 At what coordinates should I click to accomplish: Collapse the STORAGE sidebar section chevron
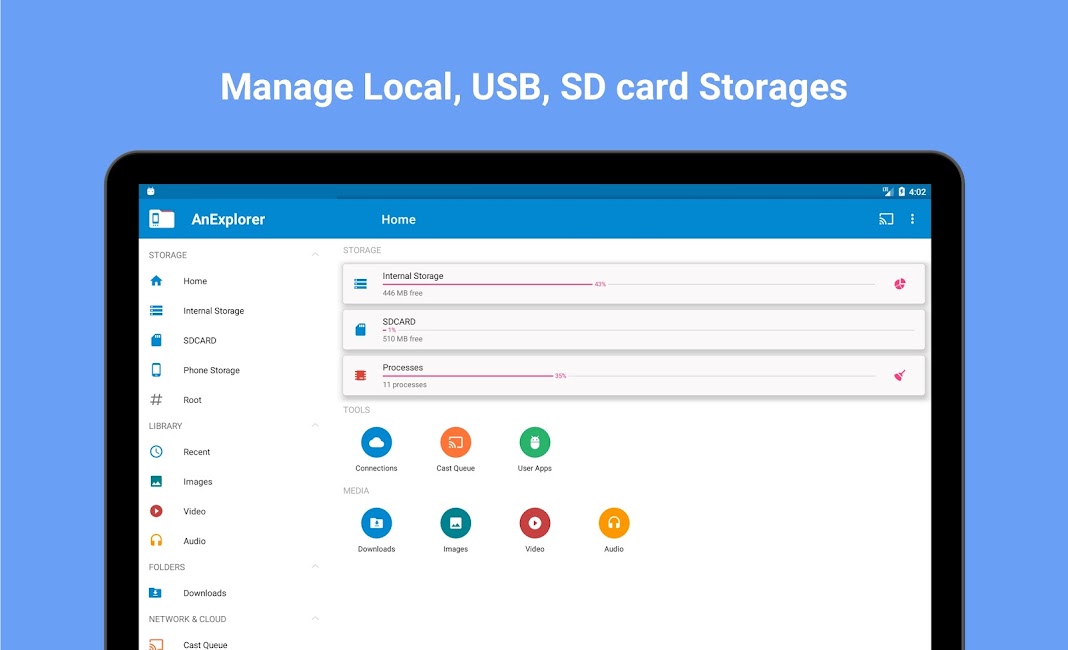(x=315, y=255)
